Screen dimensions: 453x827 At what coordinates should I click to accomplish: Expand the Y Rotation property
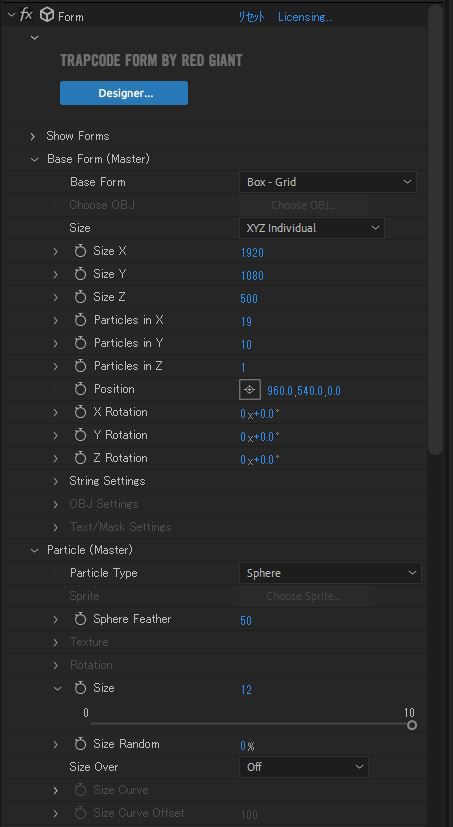coord(56,436)
